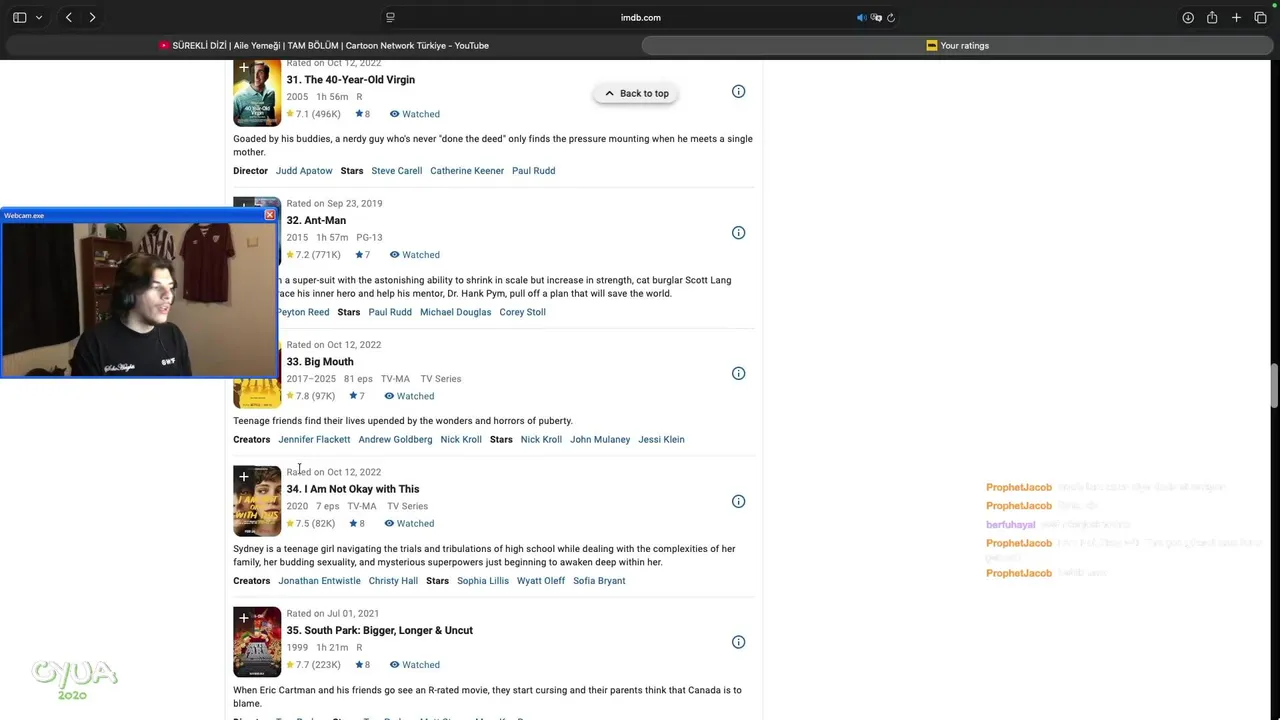Open Catherine Keener's page
The height and width of the screenshot is (720, 1280).
(x=467, y=171)
